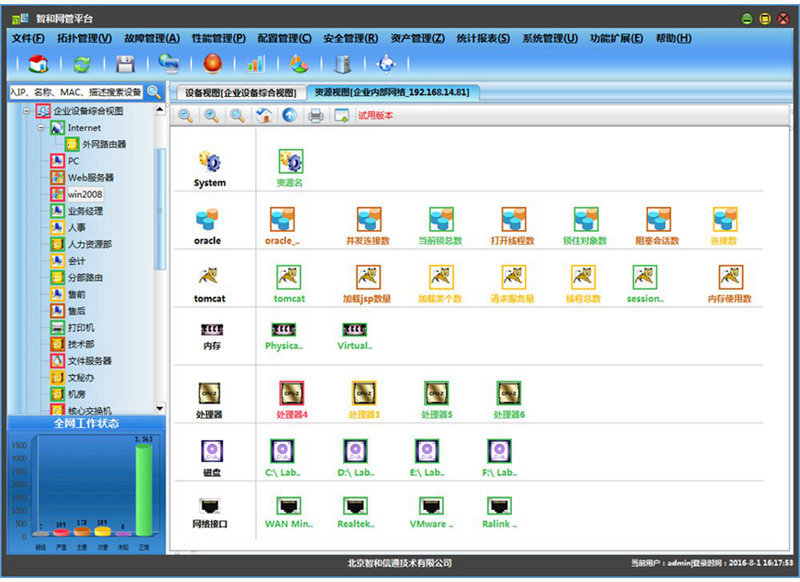Select the VMware network interface icon
800x582 pixels.
(431, 506)
